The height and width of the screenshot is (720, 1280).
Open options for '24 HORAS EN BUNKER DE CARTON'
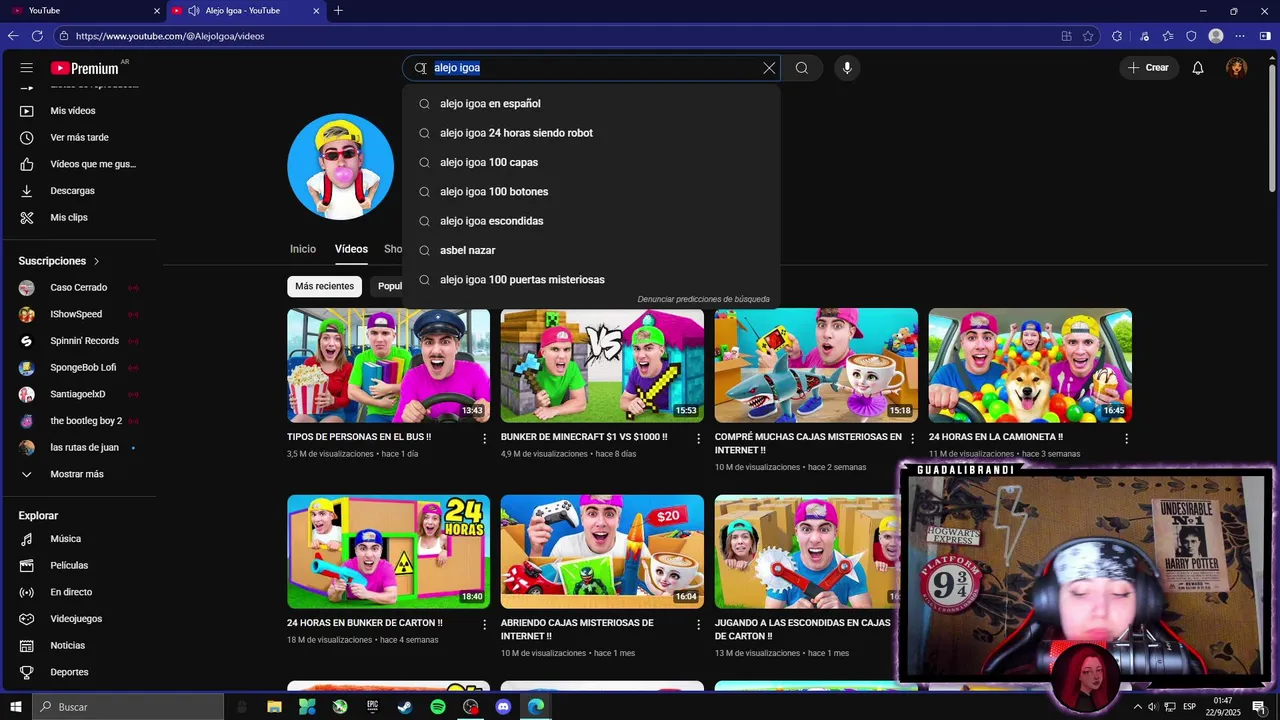tap(485, 624)
